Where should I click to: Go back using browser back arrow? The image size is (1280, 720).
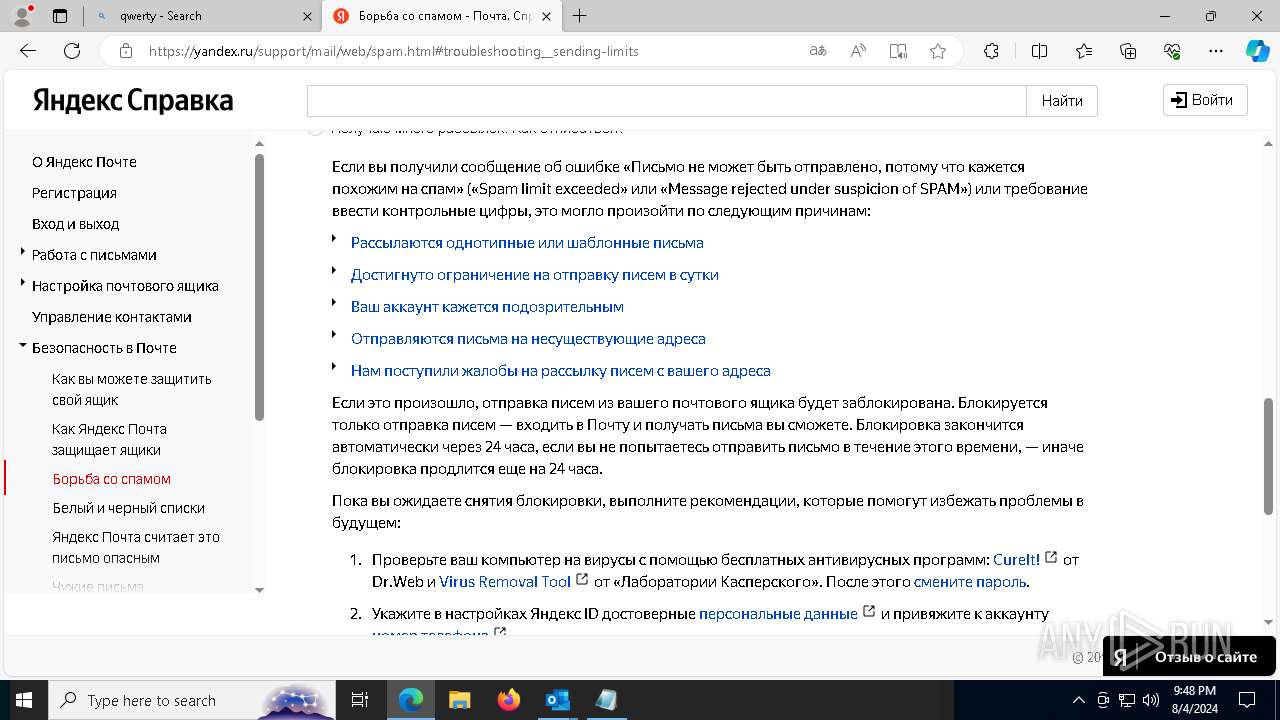point(28,51)
